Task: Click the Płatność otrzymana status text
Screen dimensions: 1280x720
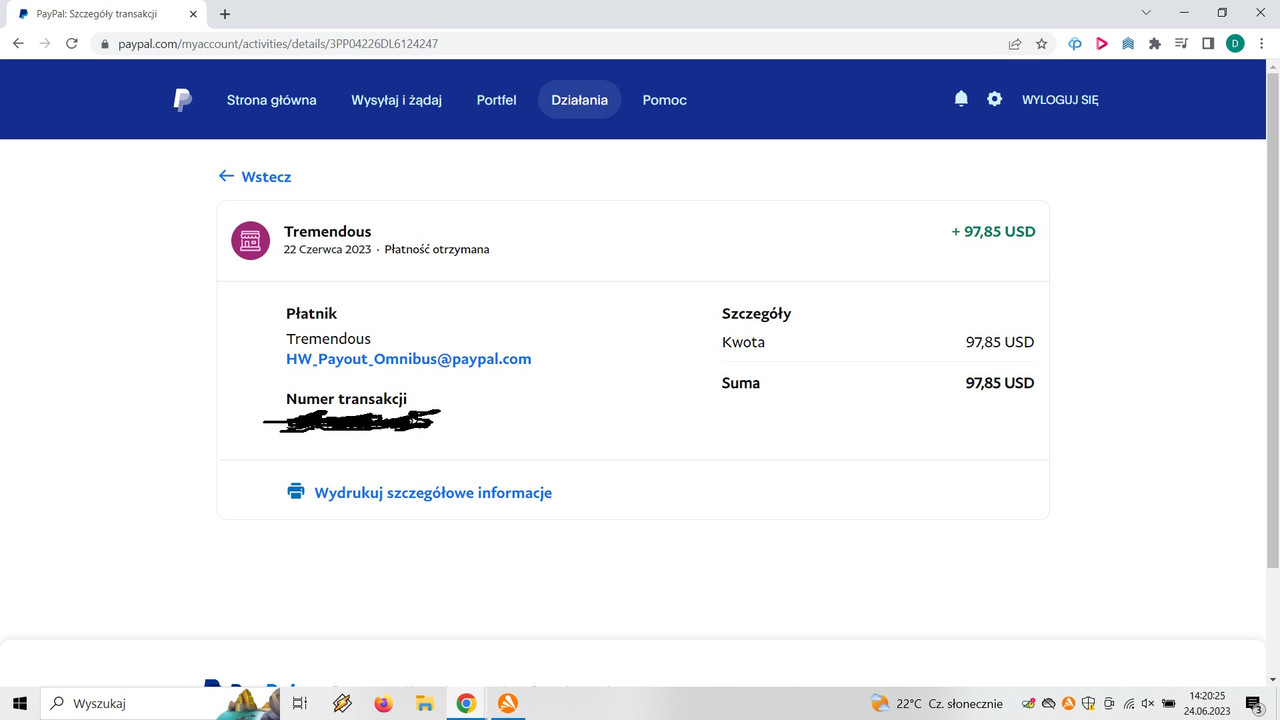Action: [x=437, y=250]
